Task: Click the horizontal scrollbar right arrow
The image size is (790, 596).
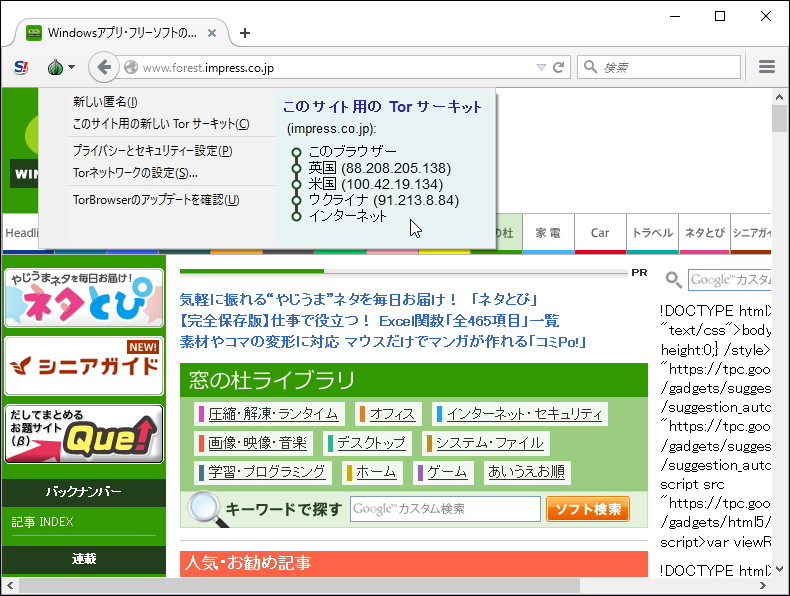Action: (x=763, y=586)
